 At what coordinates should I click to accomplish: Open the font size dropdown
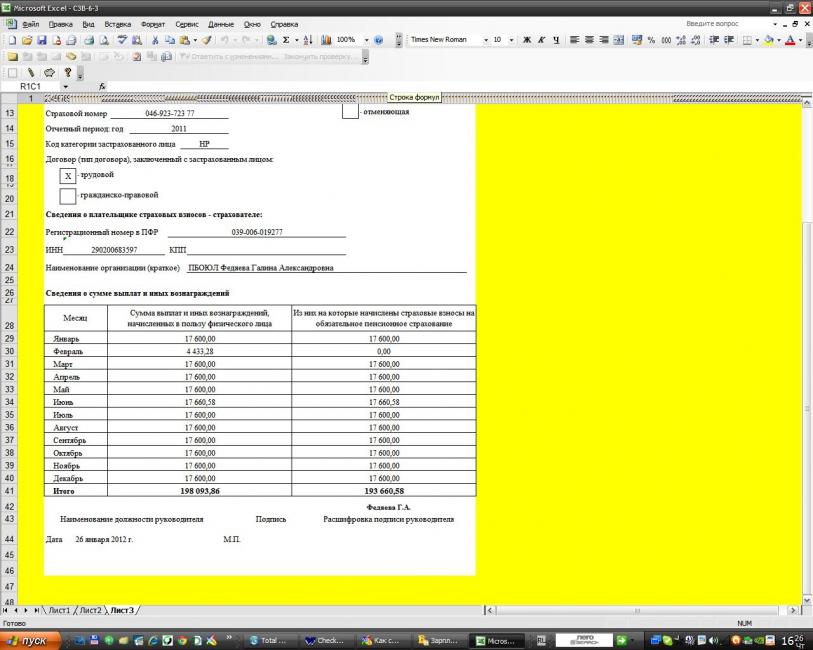tap(510, 40)
